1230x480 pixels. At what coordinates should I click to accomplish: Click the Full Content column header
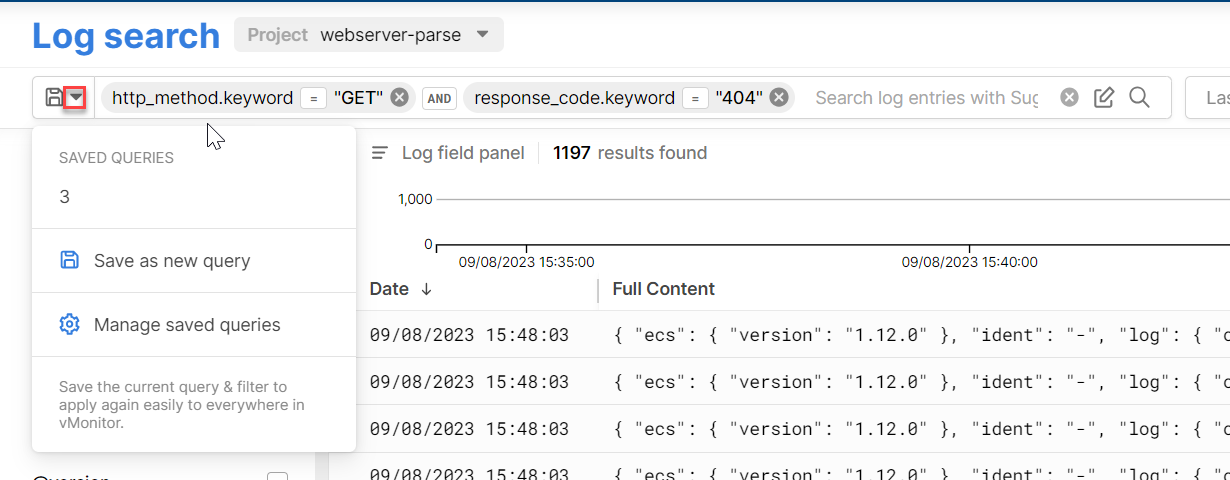(x=663, y=289)
